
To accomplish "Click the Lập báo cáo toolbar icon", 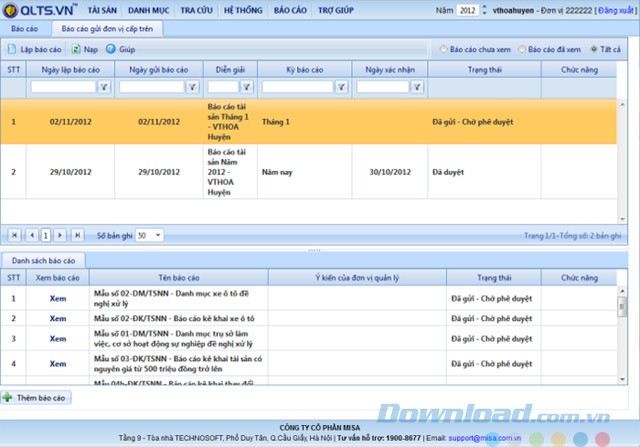I will [x=11, y=48].
